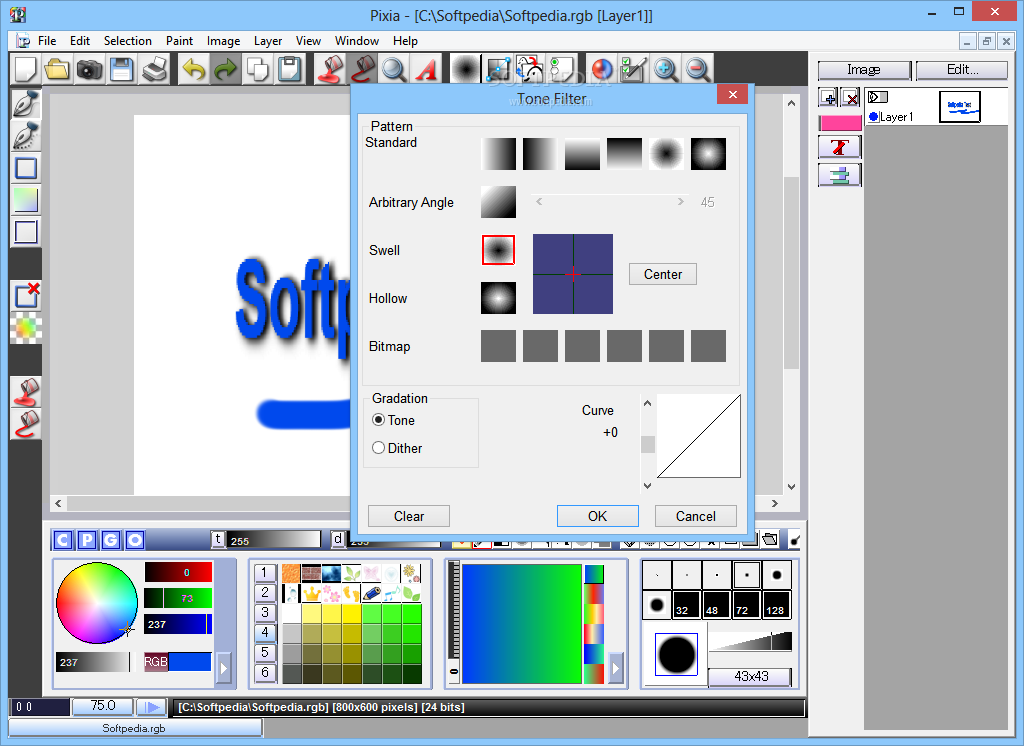Click the copy icon
Image resolution: width=1024 pixels, height=746 pixels.
pos(258,69)
